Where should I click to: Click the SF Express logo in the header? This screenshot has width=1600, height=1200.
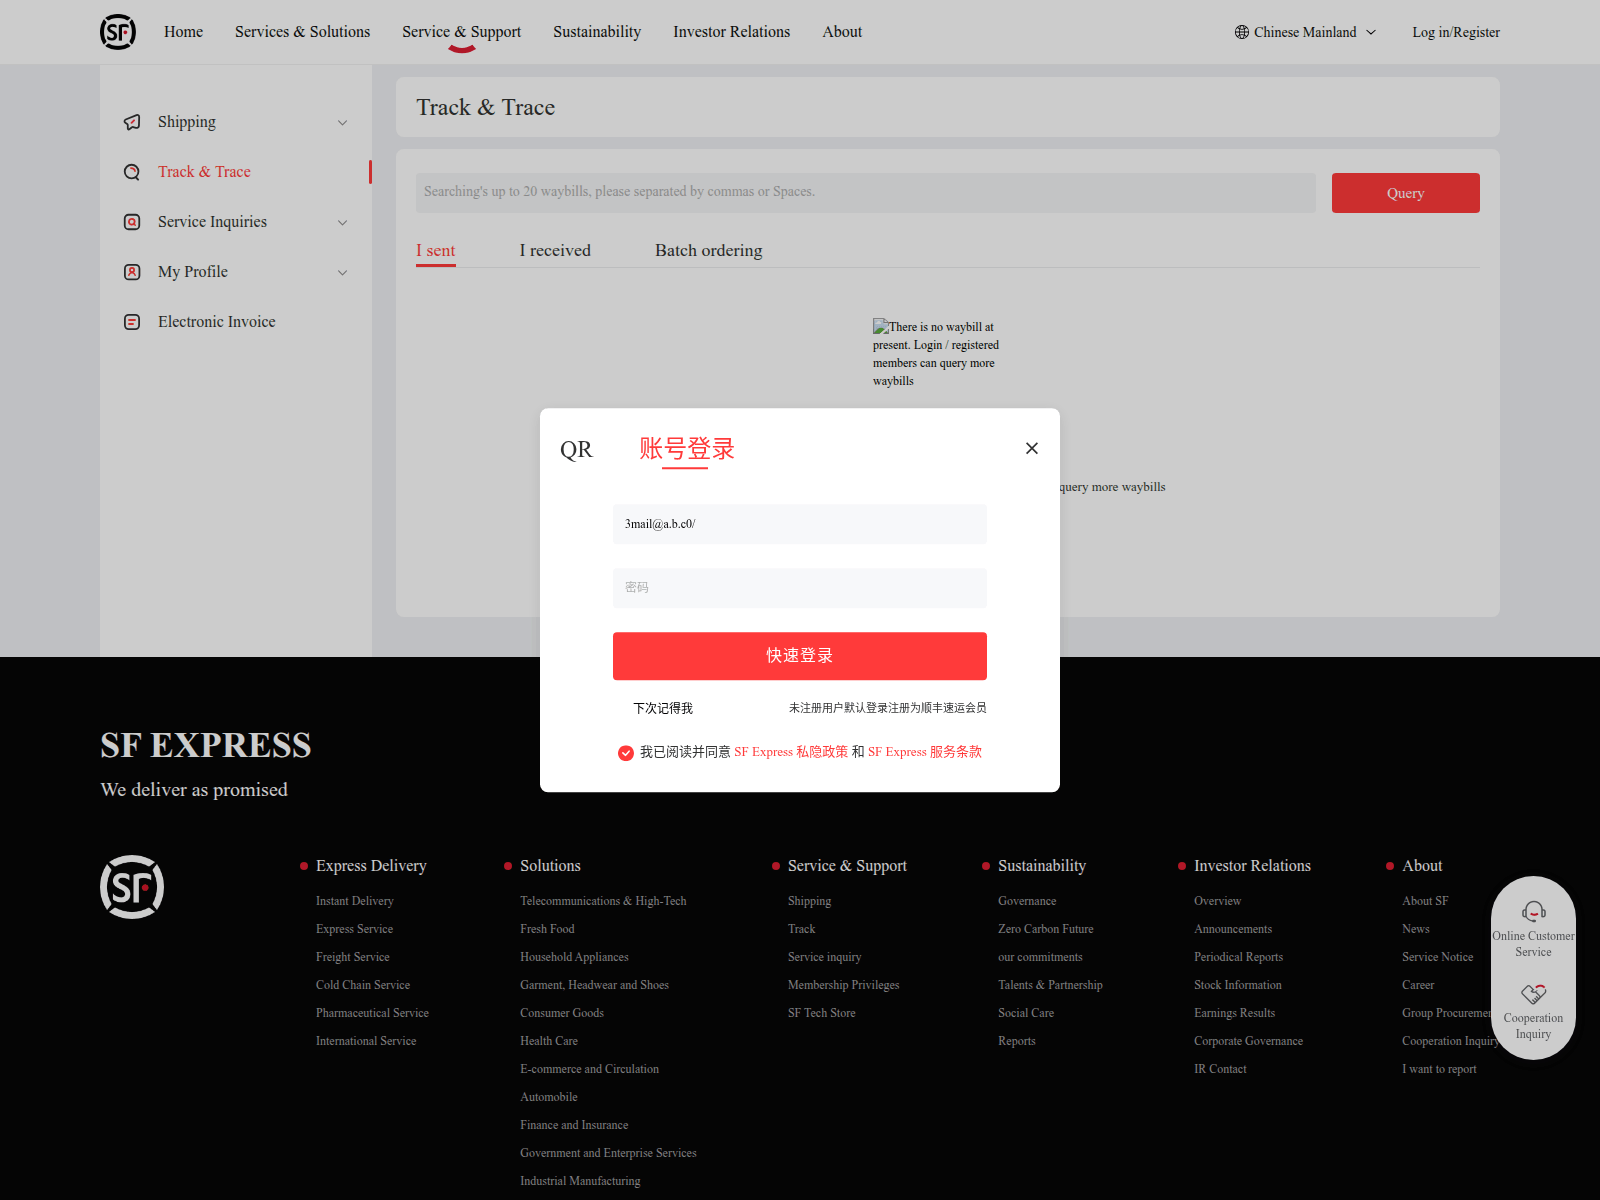117,31
